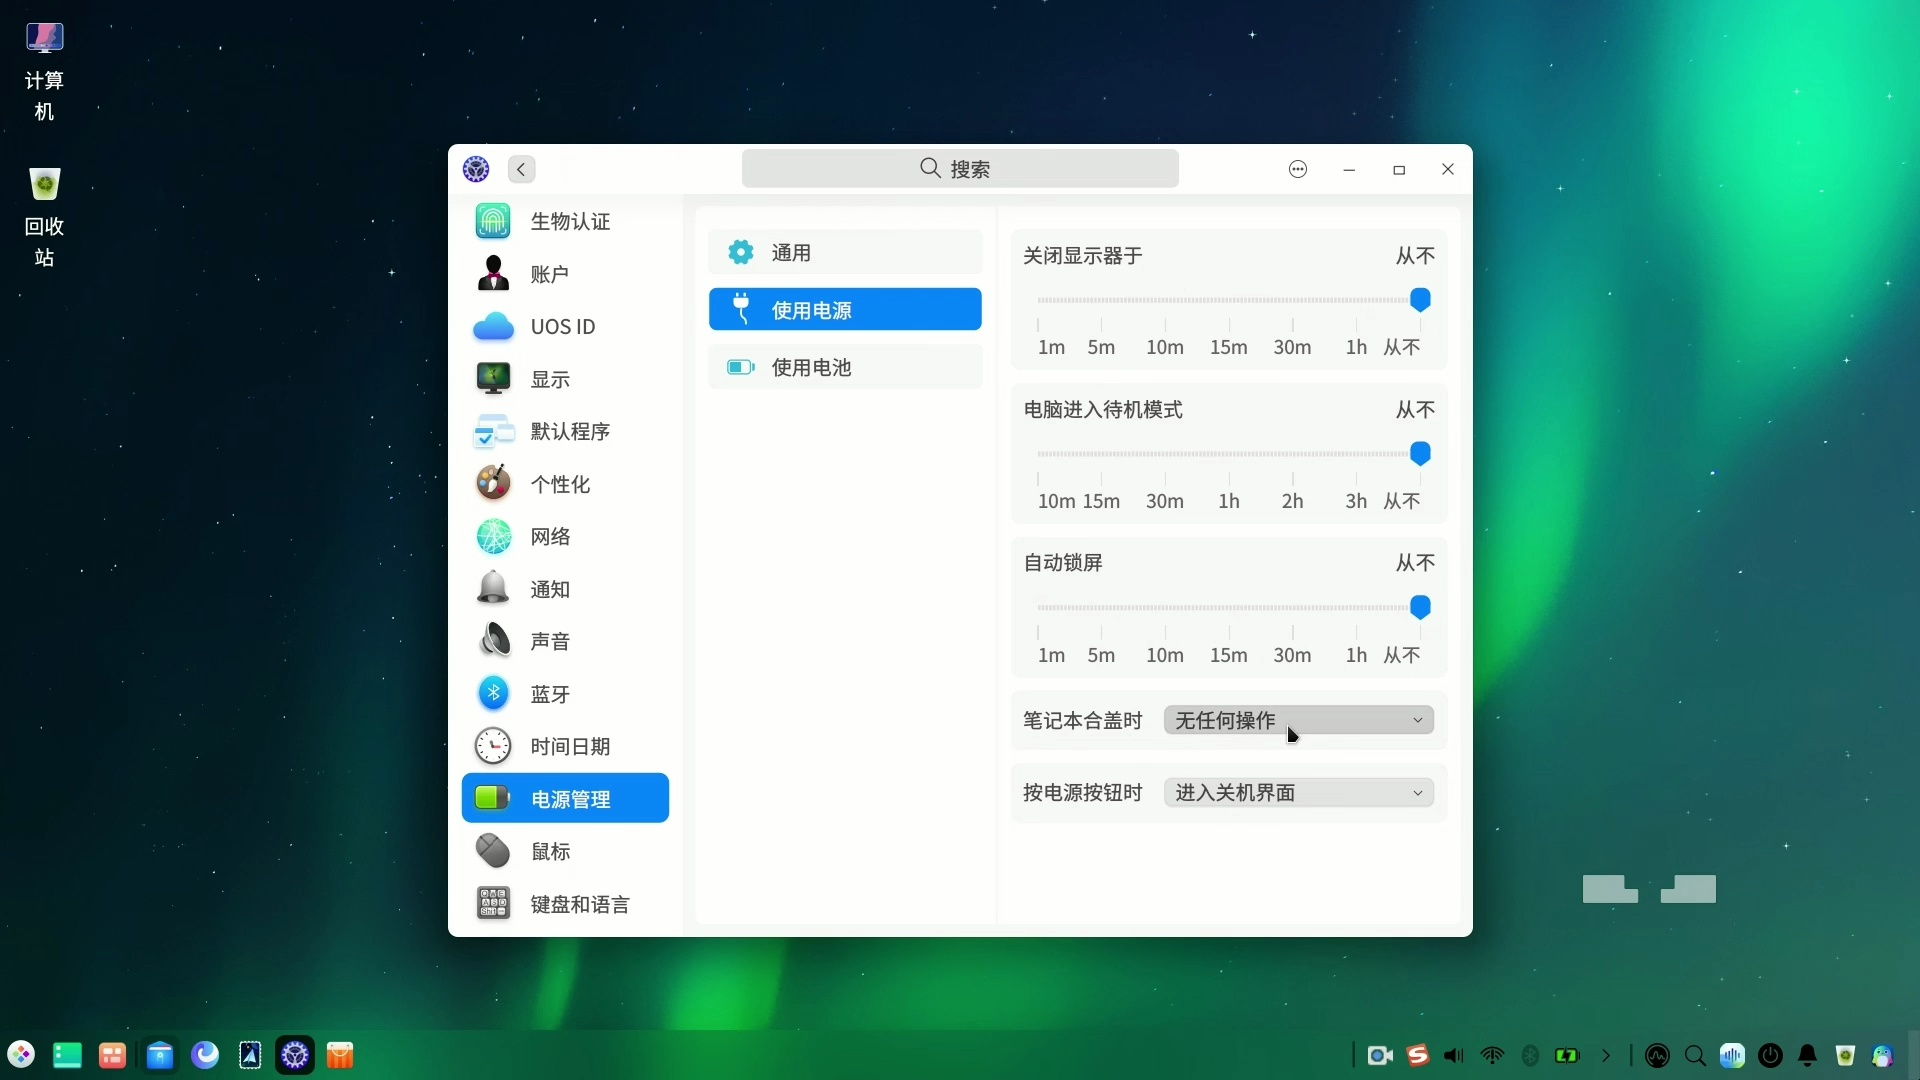The width and height of the screenshot is (1920, 1080).
Task: Go back with the arrow button
Action: coord(521,169)
